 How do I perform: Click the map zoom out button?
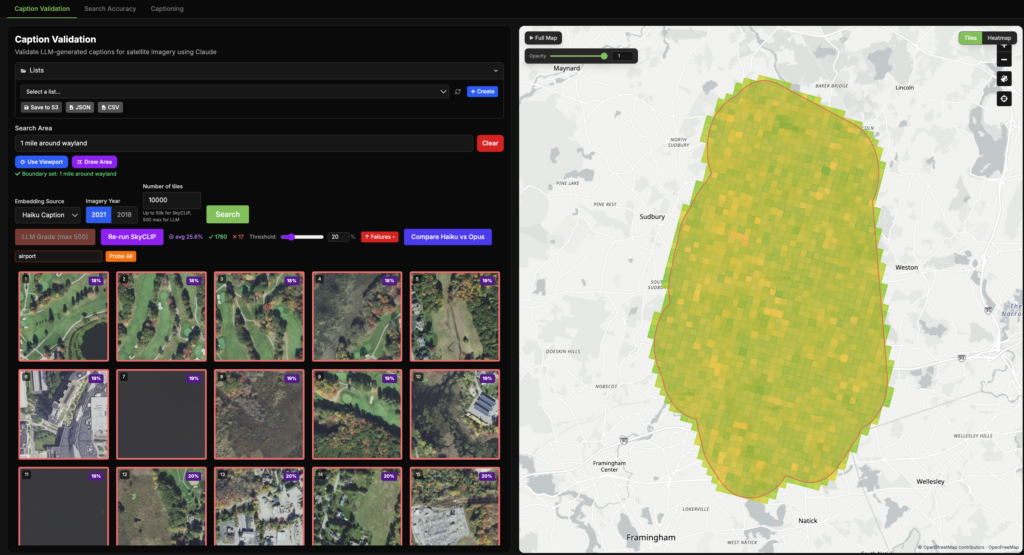tap(1004, 60)
